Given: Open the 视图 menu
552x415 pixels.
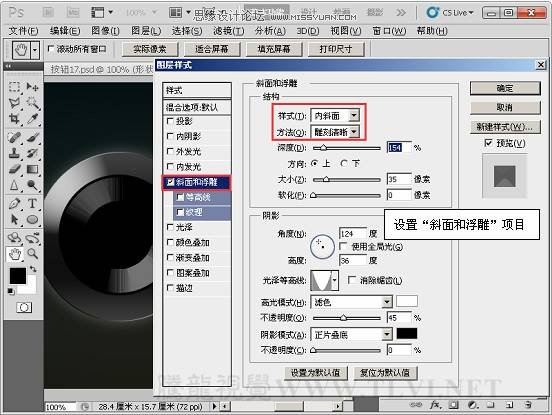Looking at the screenshot, I should click(346, 31).
